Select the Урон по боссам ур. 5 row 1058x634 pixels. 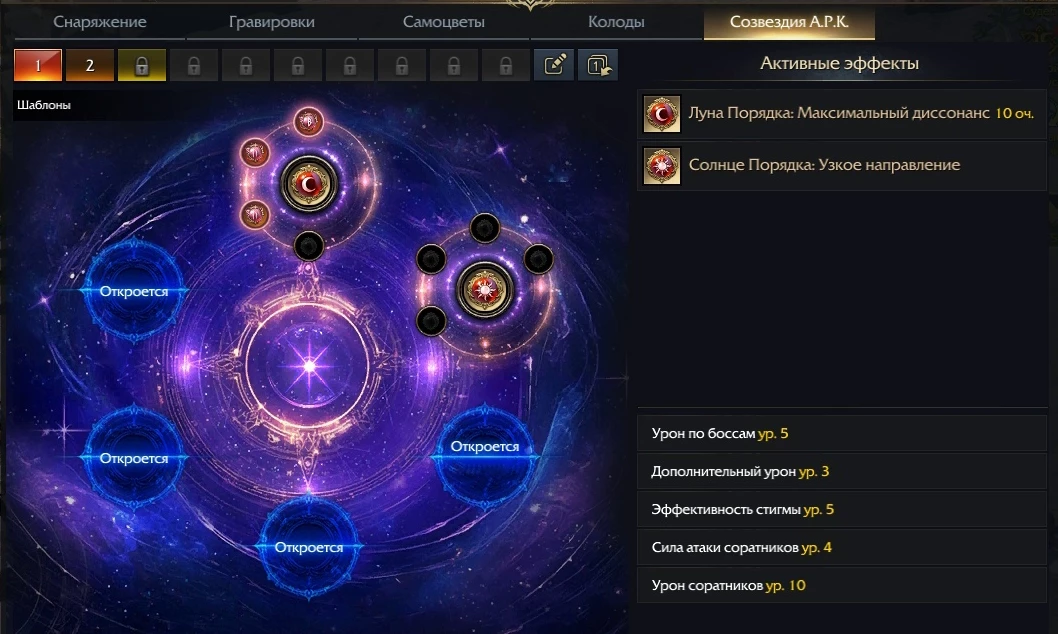pyautogui.click(x=841, y=433)
